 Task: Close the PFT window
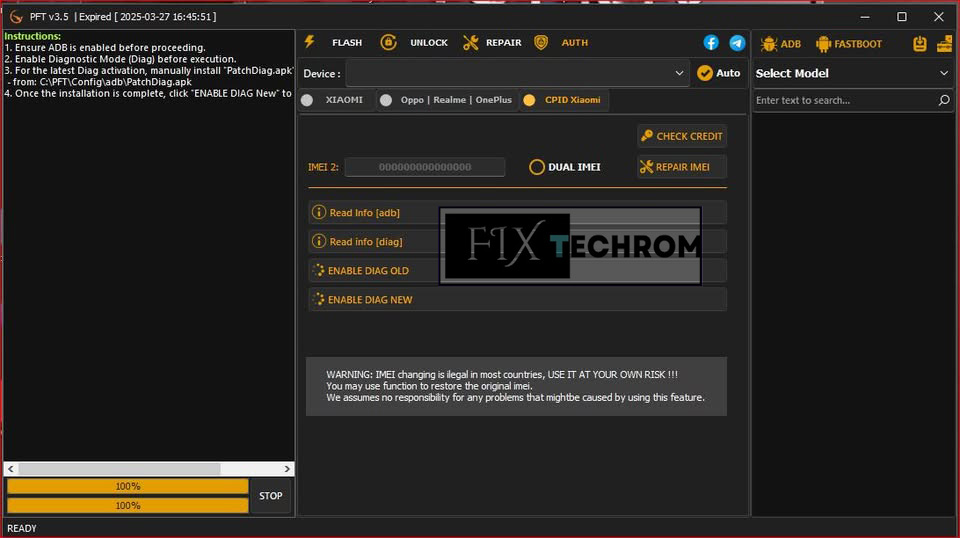tap(939, 17)
